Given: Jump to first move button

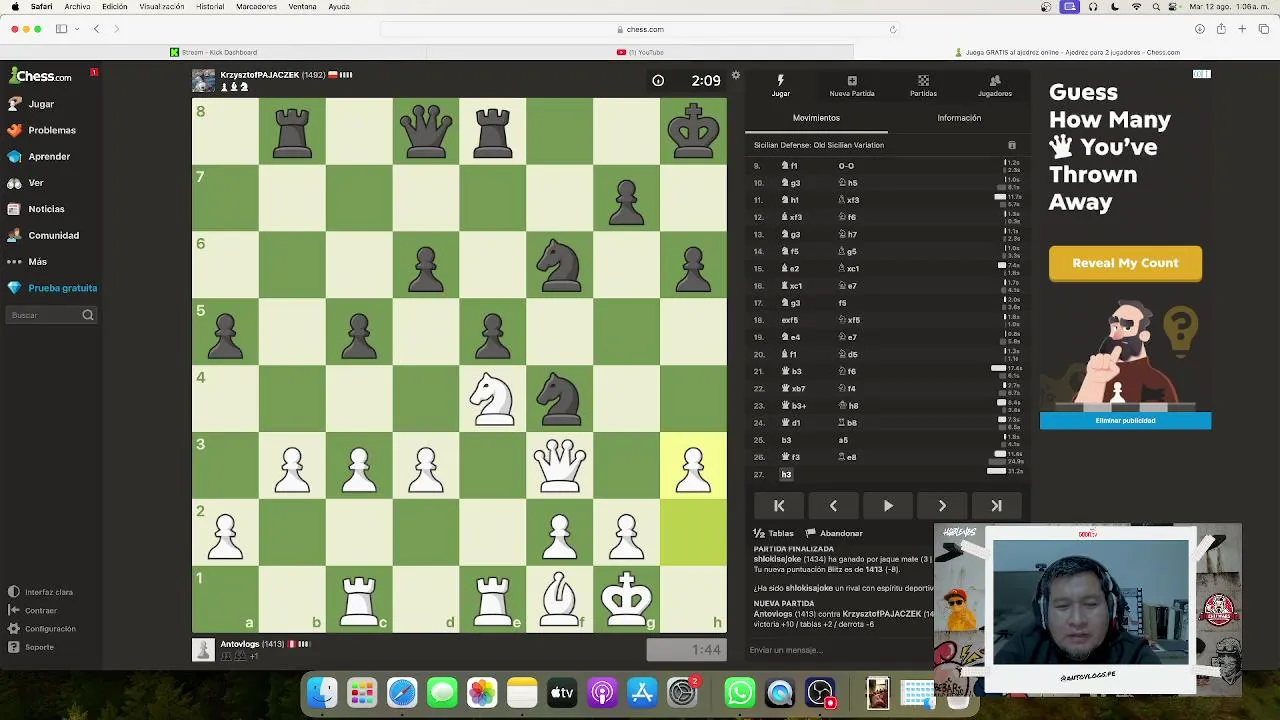Looking at the screenshot, I should tap(779, 506).
